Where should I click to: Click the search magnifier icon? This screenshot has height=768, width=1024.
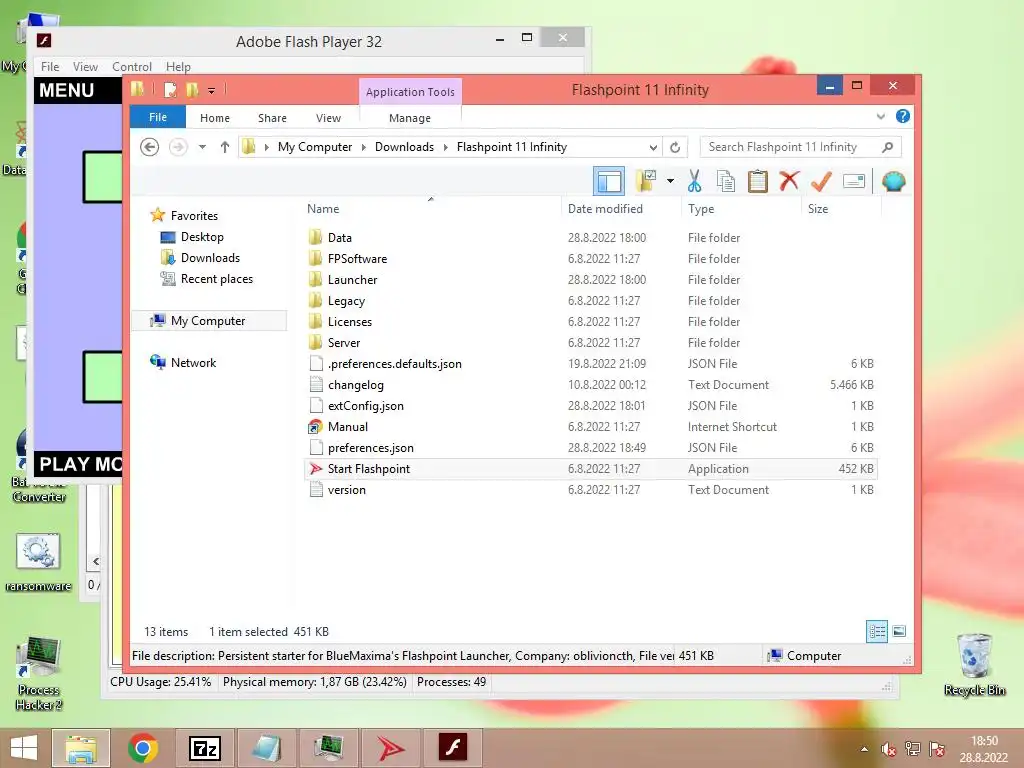point(887,147)
